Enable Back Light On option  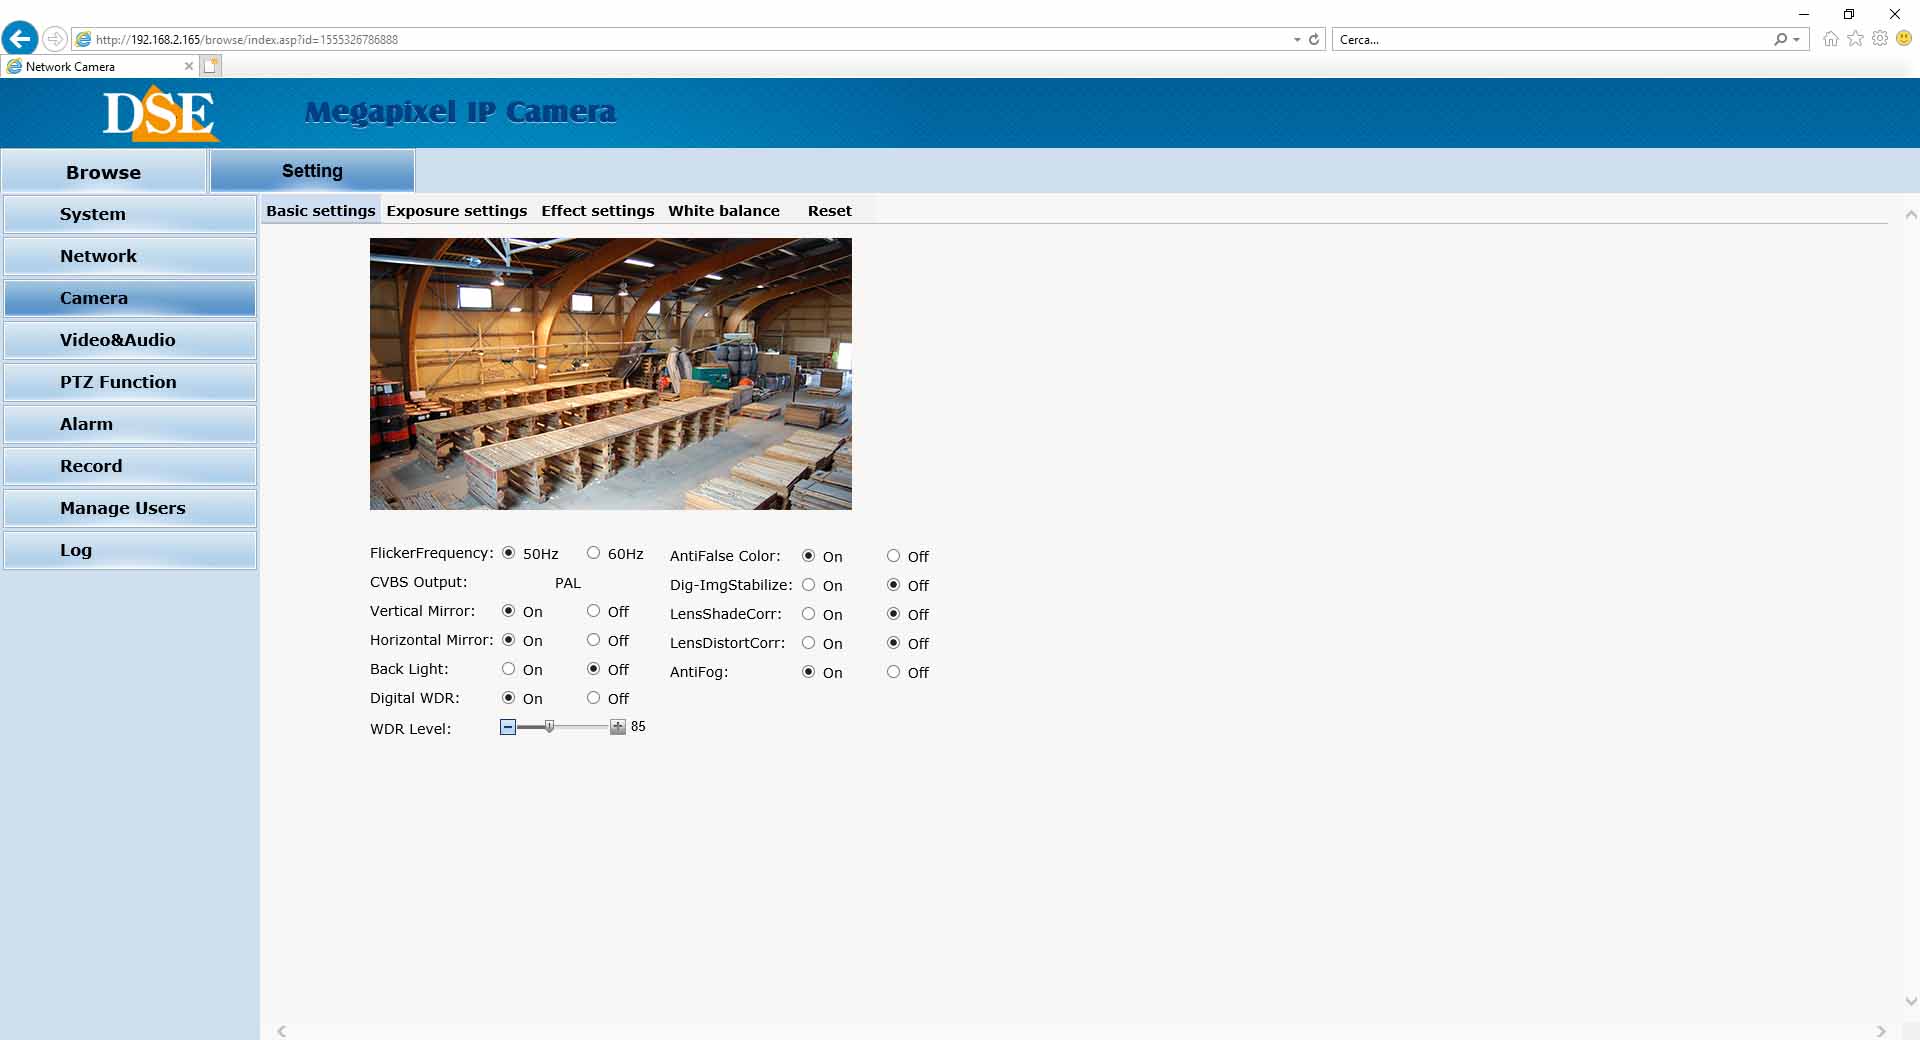point(508,669)
